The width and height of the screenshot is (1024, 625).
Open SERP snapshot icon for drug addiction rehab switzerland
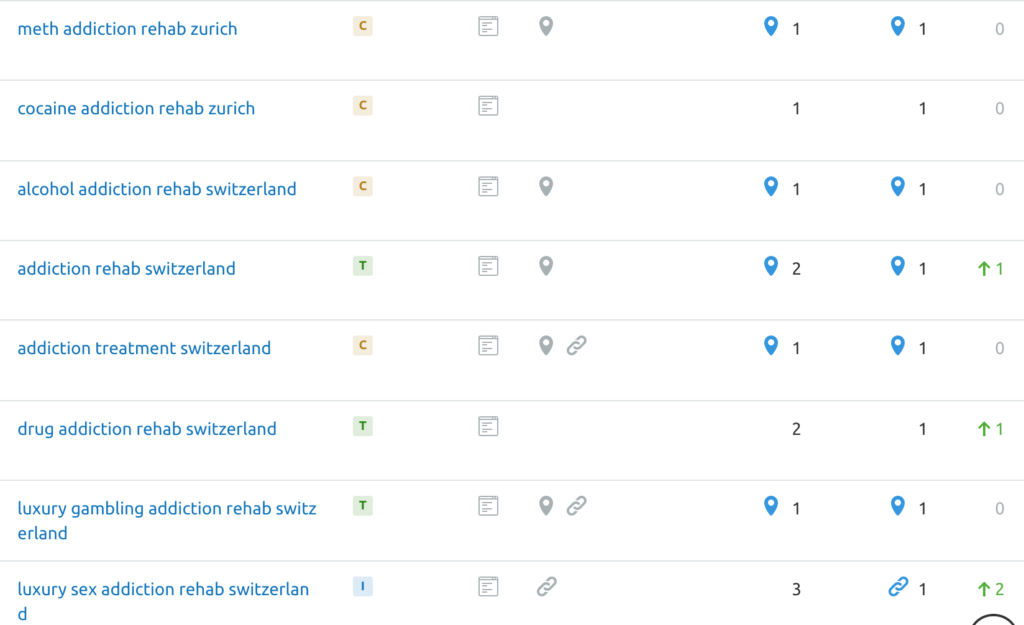point(488,426)
